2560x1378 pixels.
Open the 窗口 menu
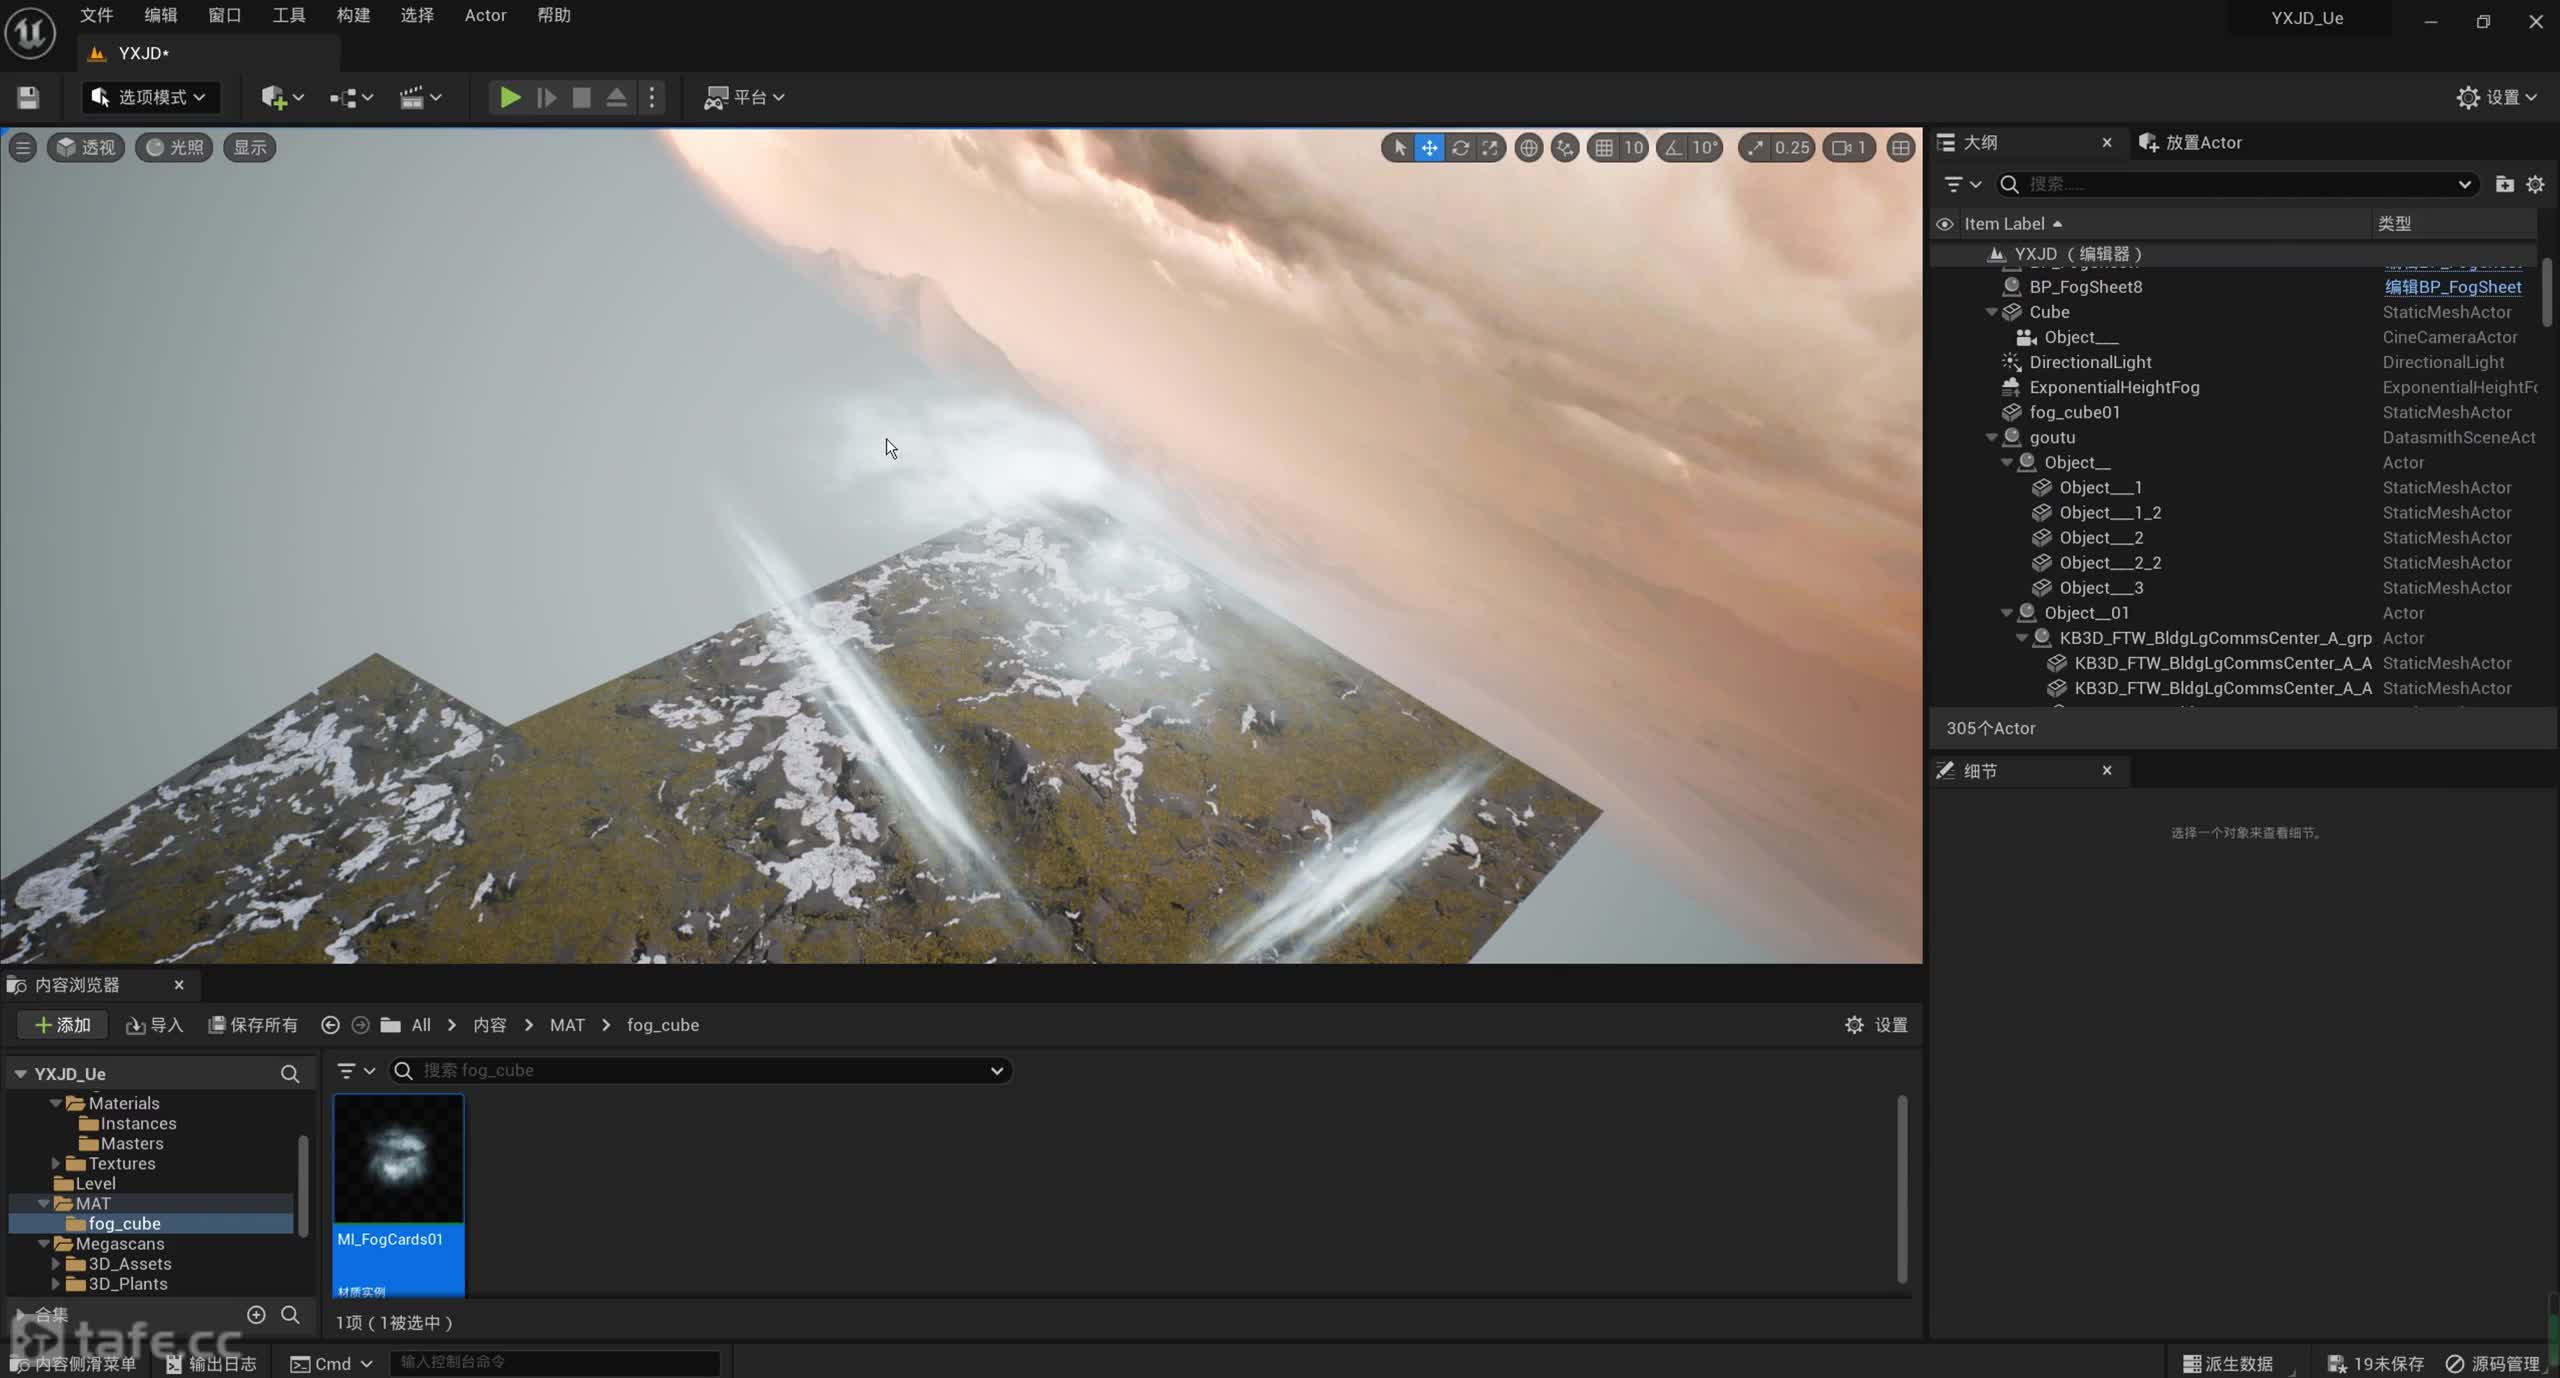[224, 15]
